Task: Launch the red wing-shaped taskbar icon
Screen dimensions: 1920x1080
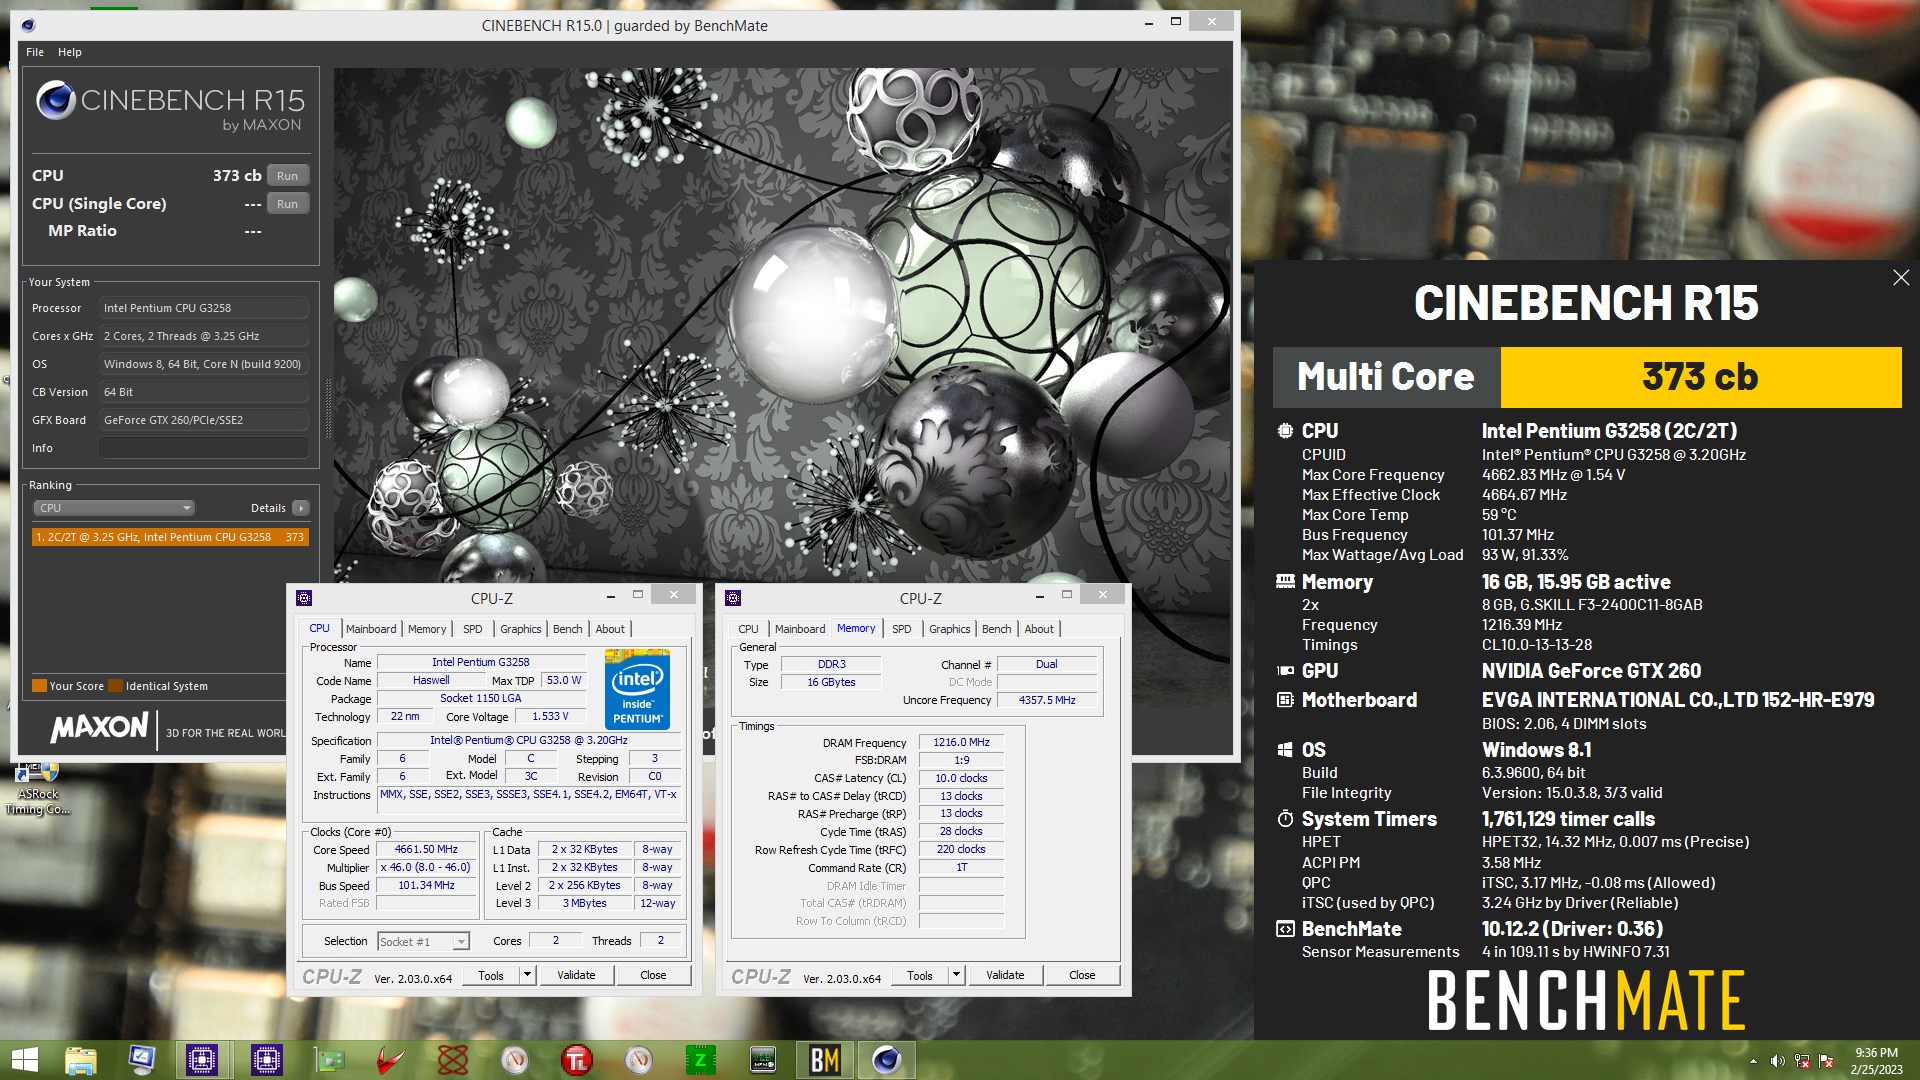Action: point(391,1060)
